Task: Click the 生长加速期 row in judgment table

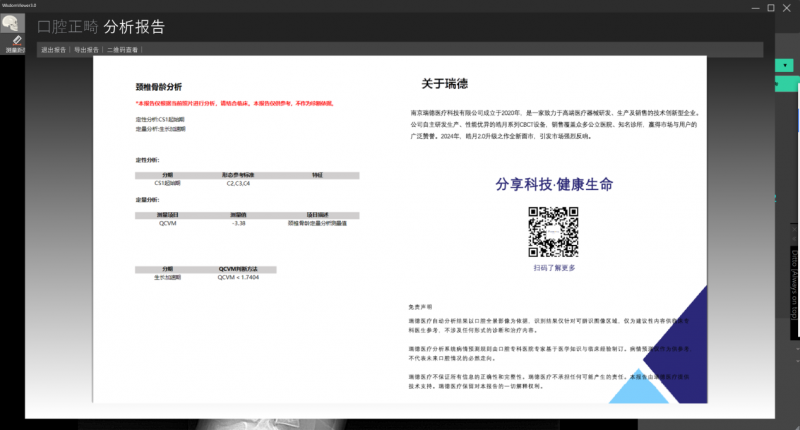Action: tap(167, 277)
